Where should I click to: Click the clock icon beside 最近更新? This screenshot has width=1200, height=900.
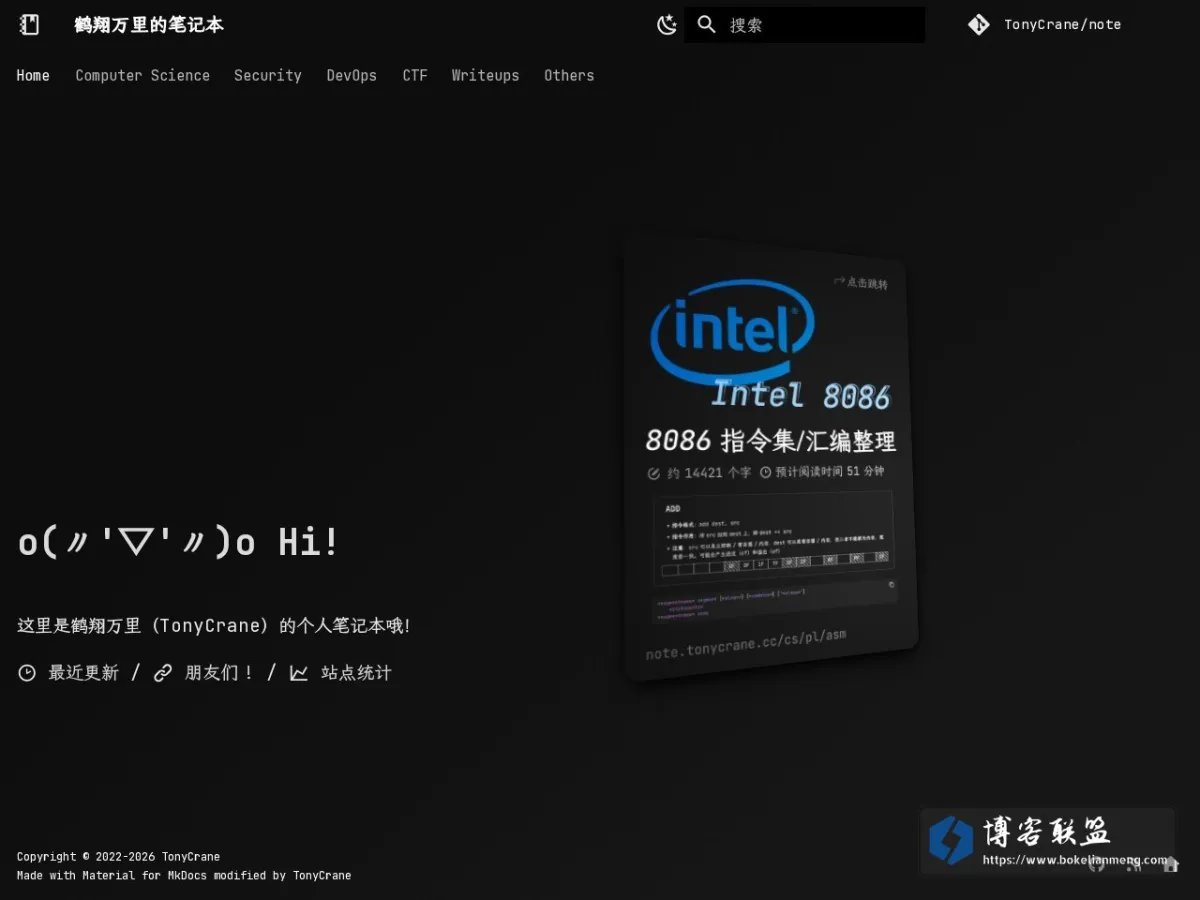pos(27,673)
